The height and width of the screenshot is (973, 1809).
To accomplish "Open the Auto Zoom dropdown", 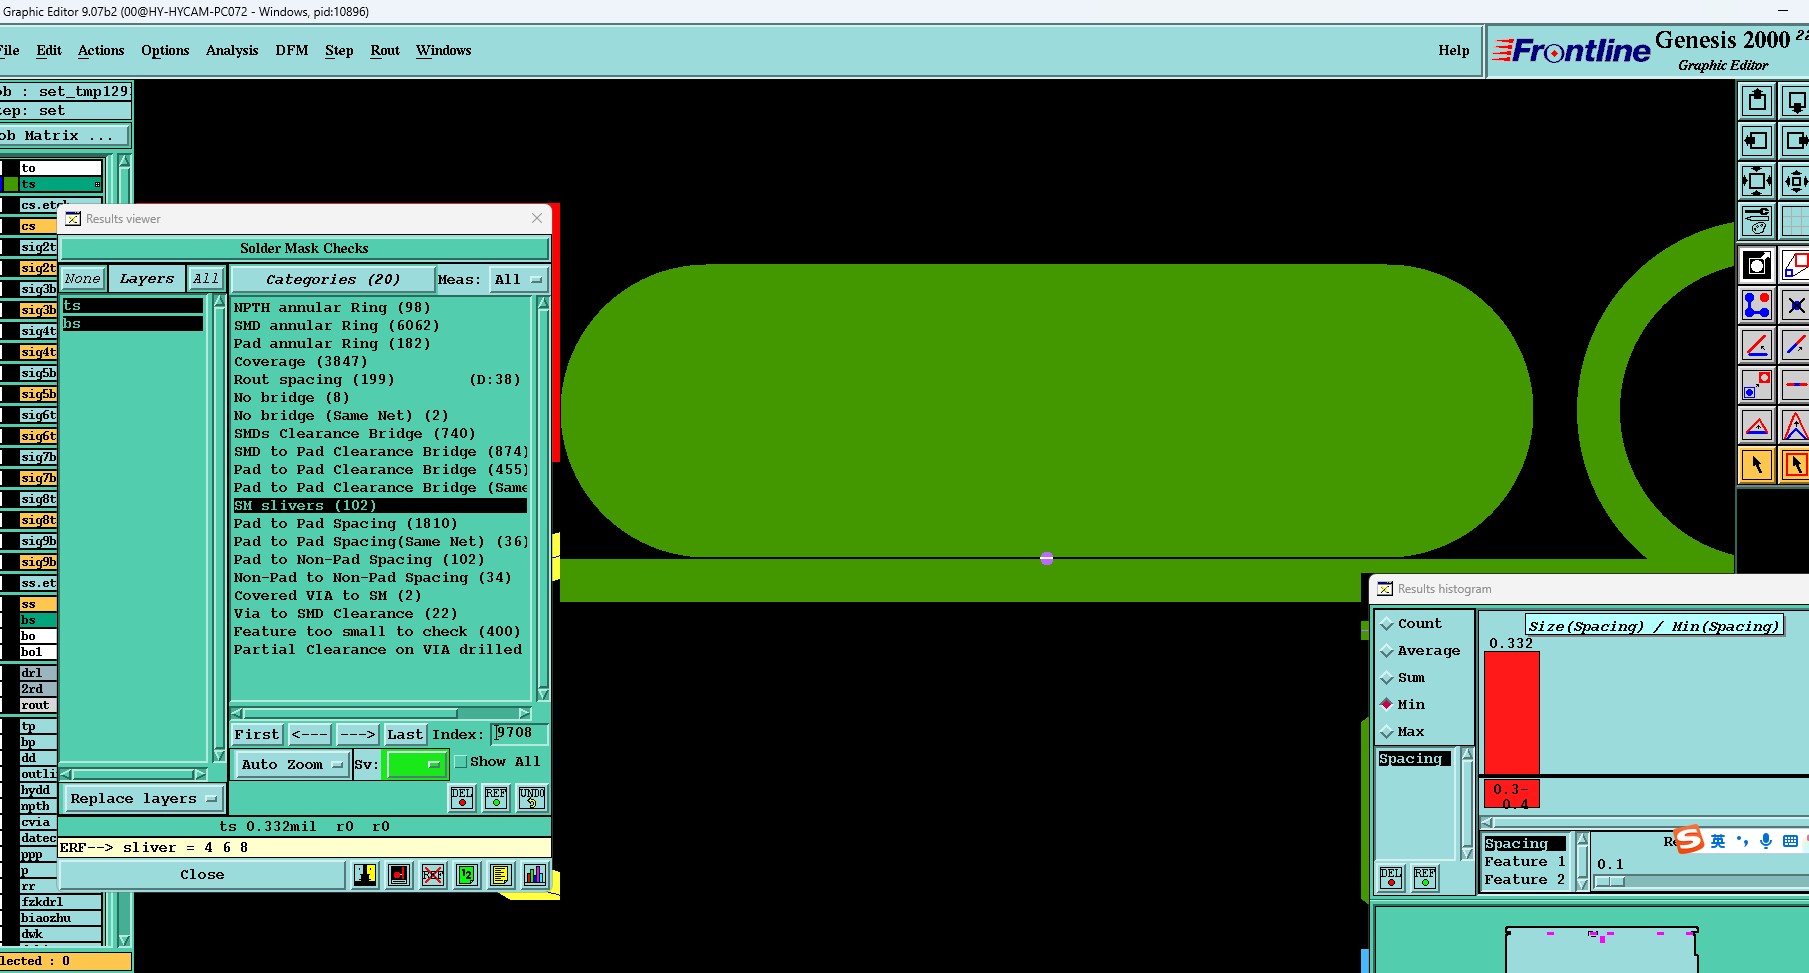I will [x=291, y=765].
